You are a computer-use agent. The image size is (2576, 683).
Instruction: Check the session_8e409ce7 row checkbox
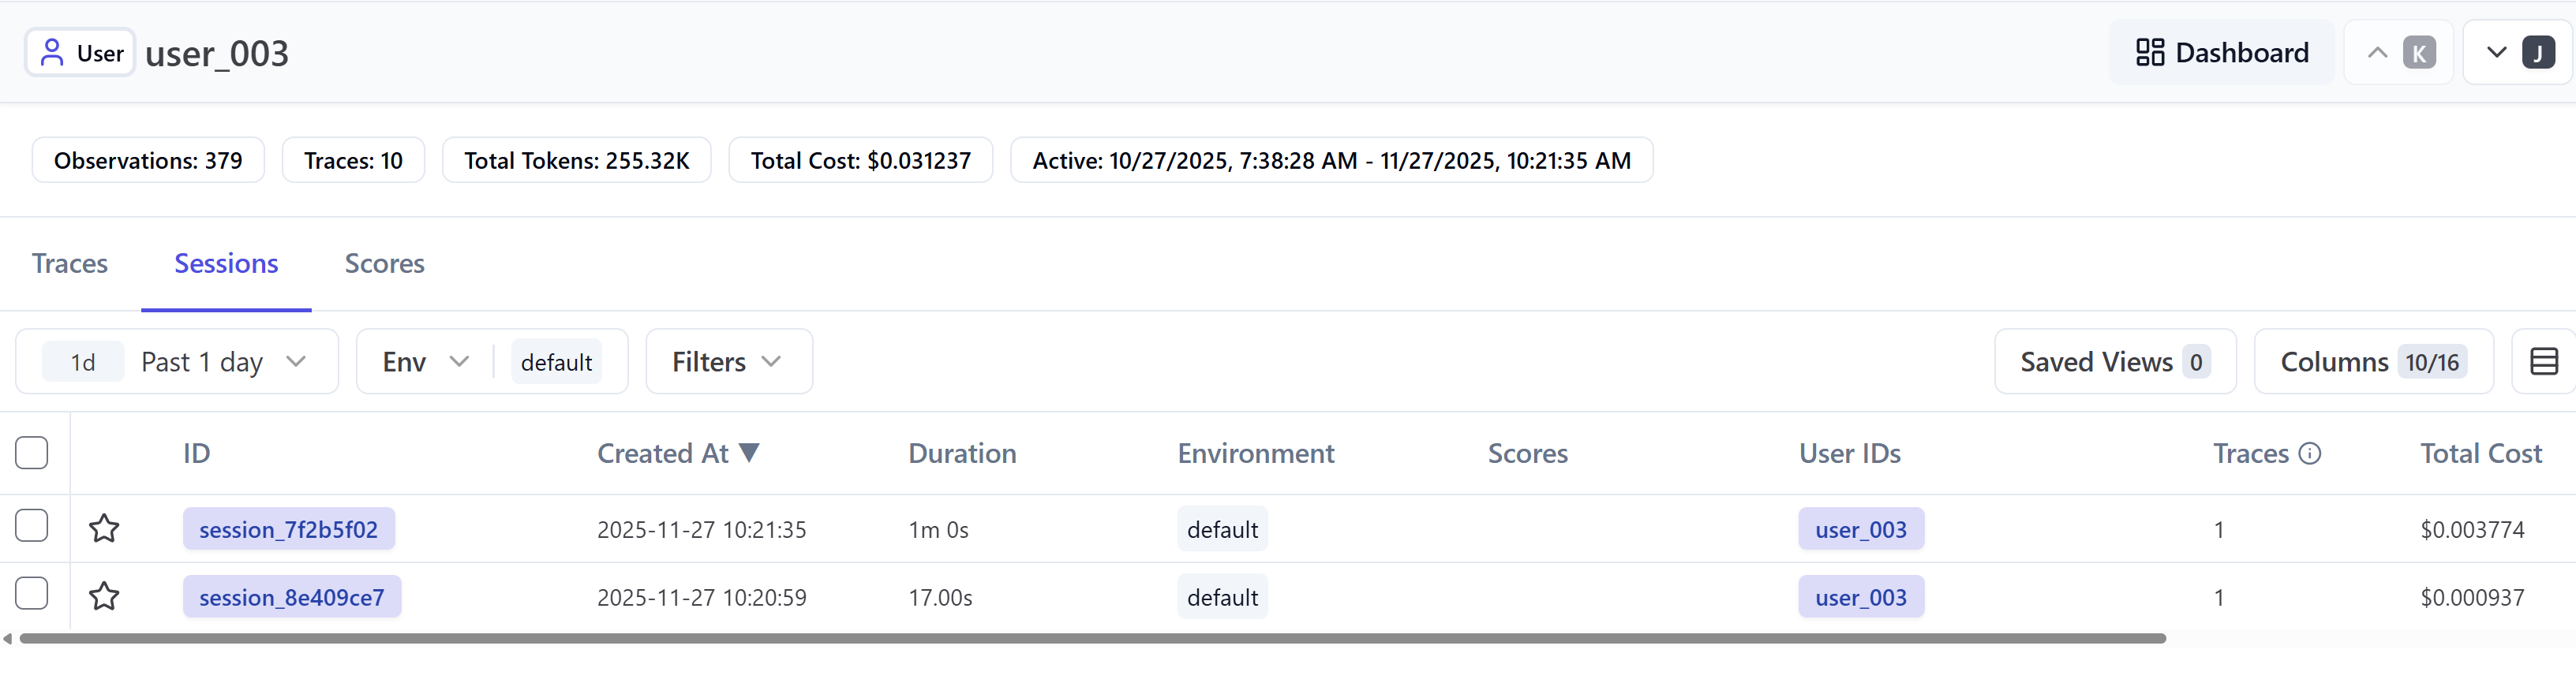(x=32, y=593)
